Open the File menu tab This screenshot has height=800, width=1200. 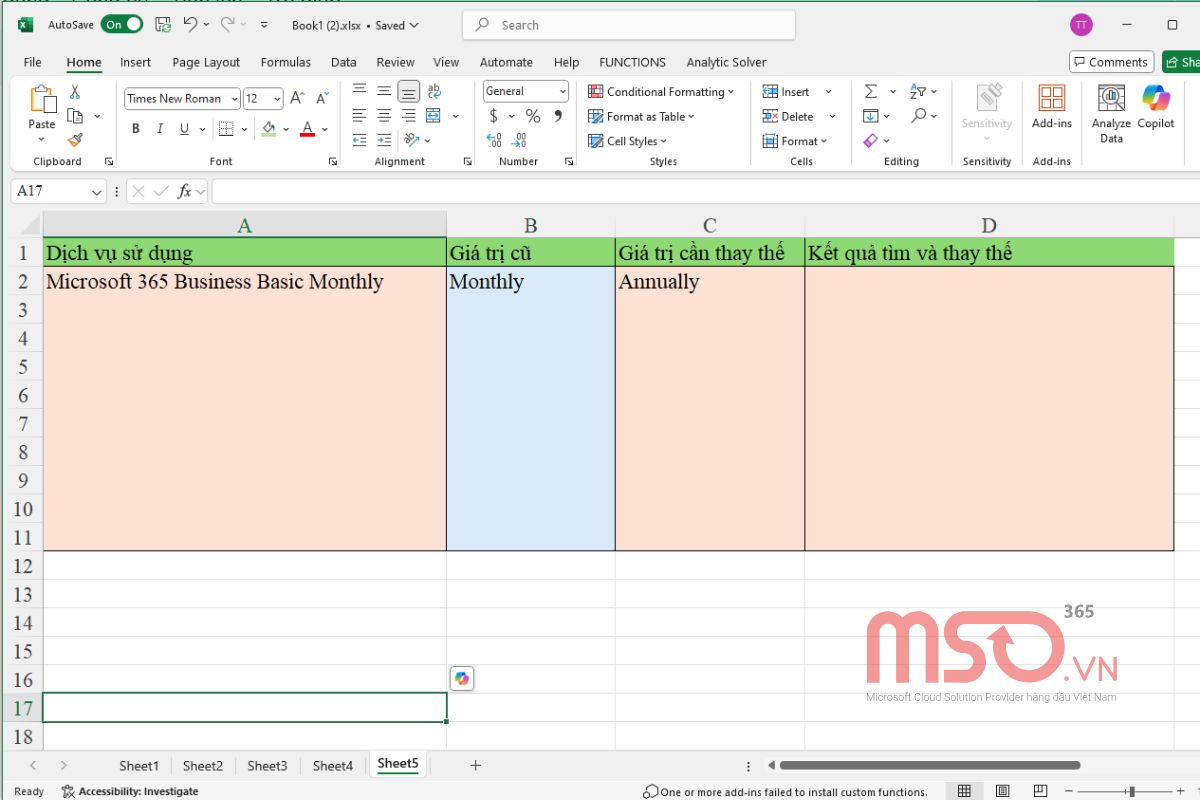pyautogui.click(x=32, y=62)
